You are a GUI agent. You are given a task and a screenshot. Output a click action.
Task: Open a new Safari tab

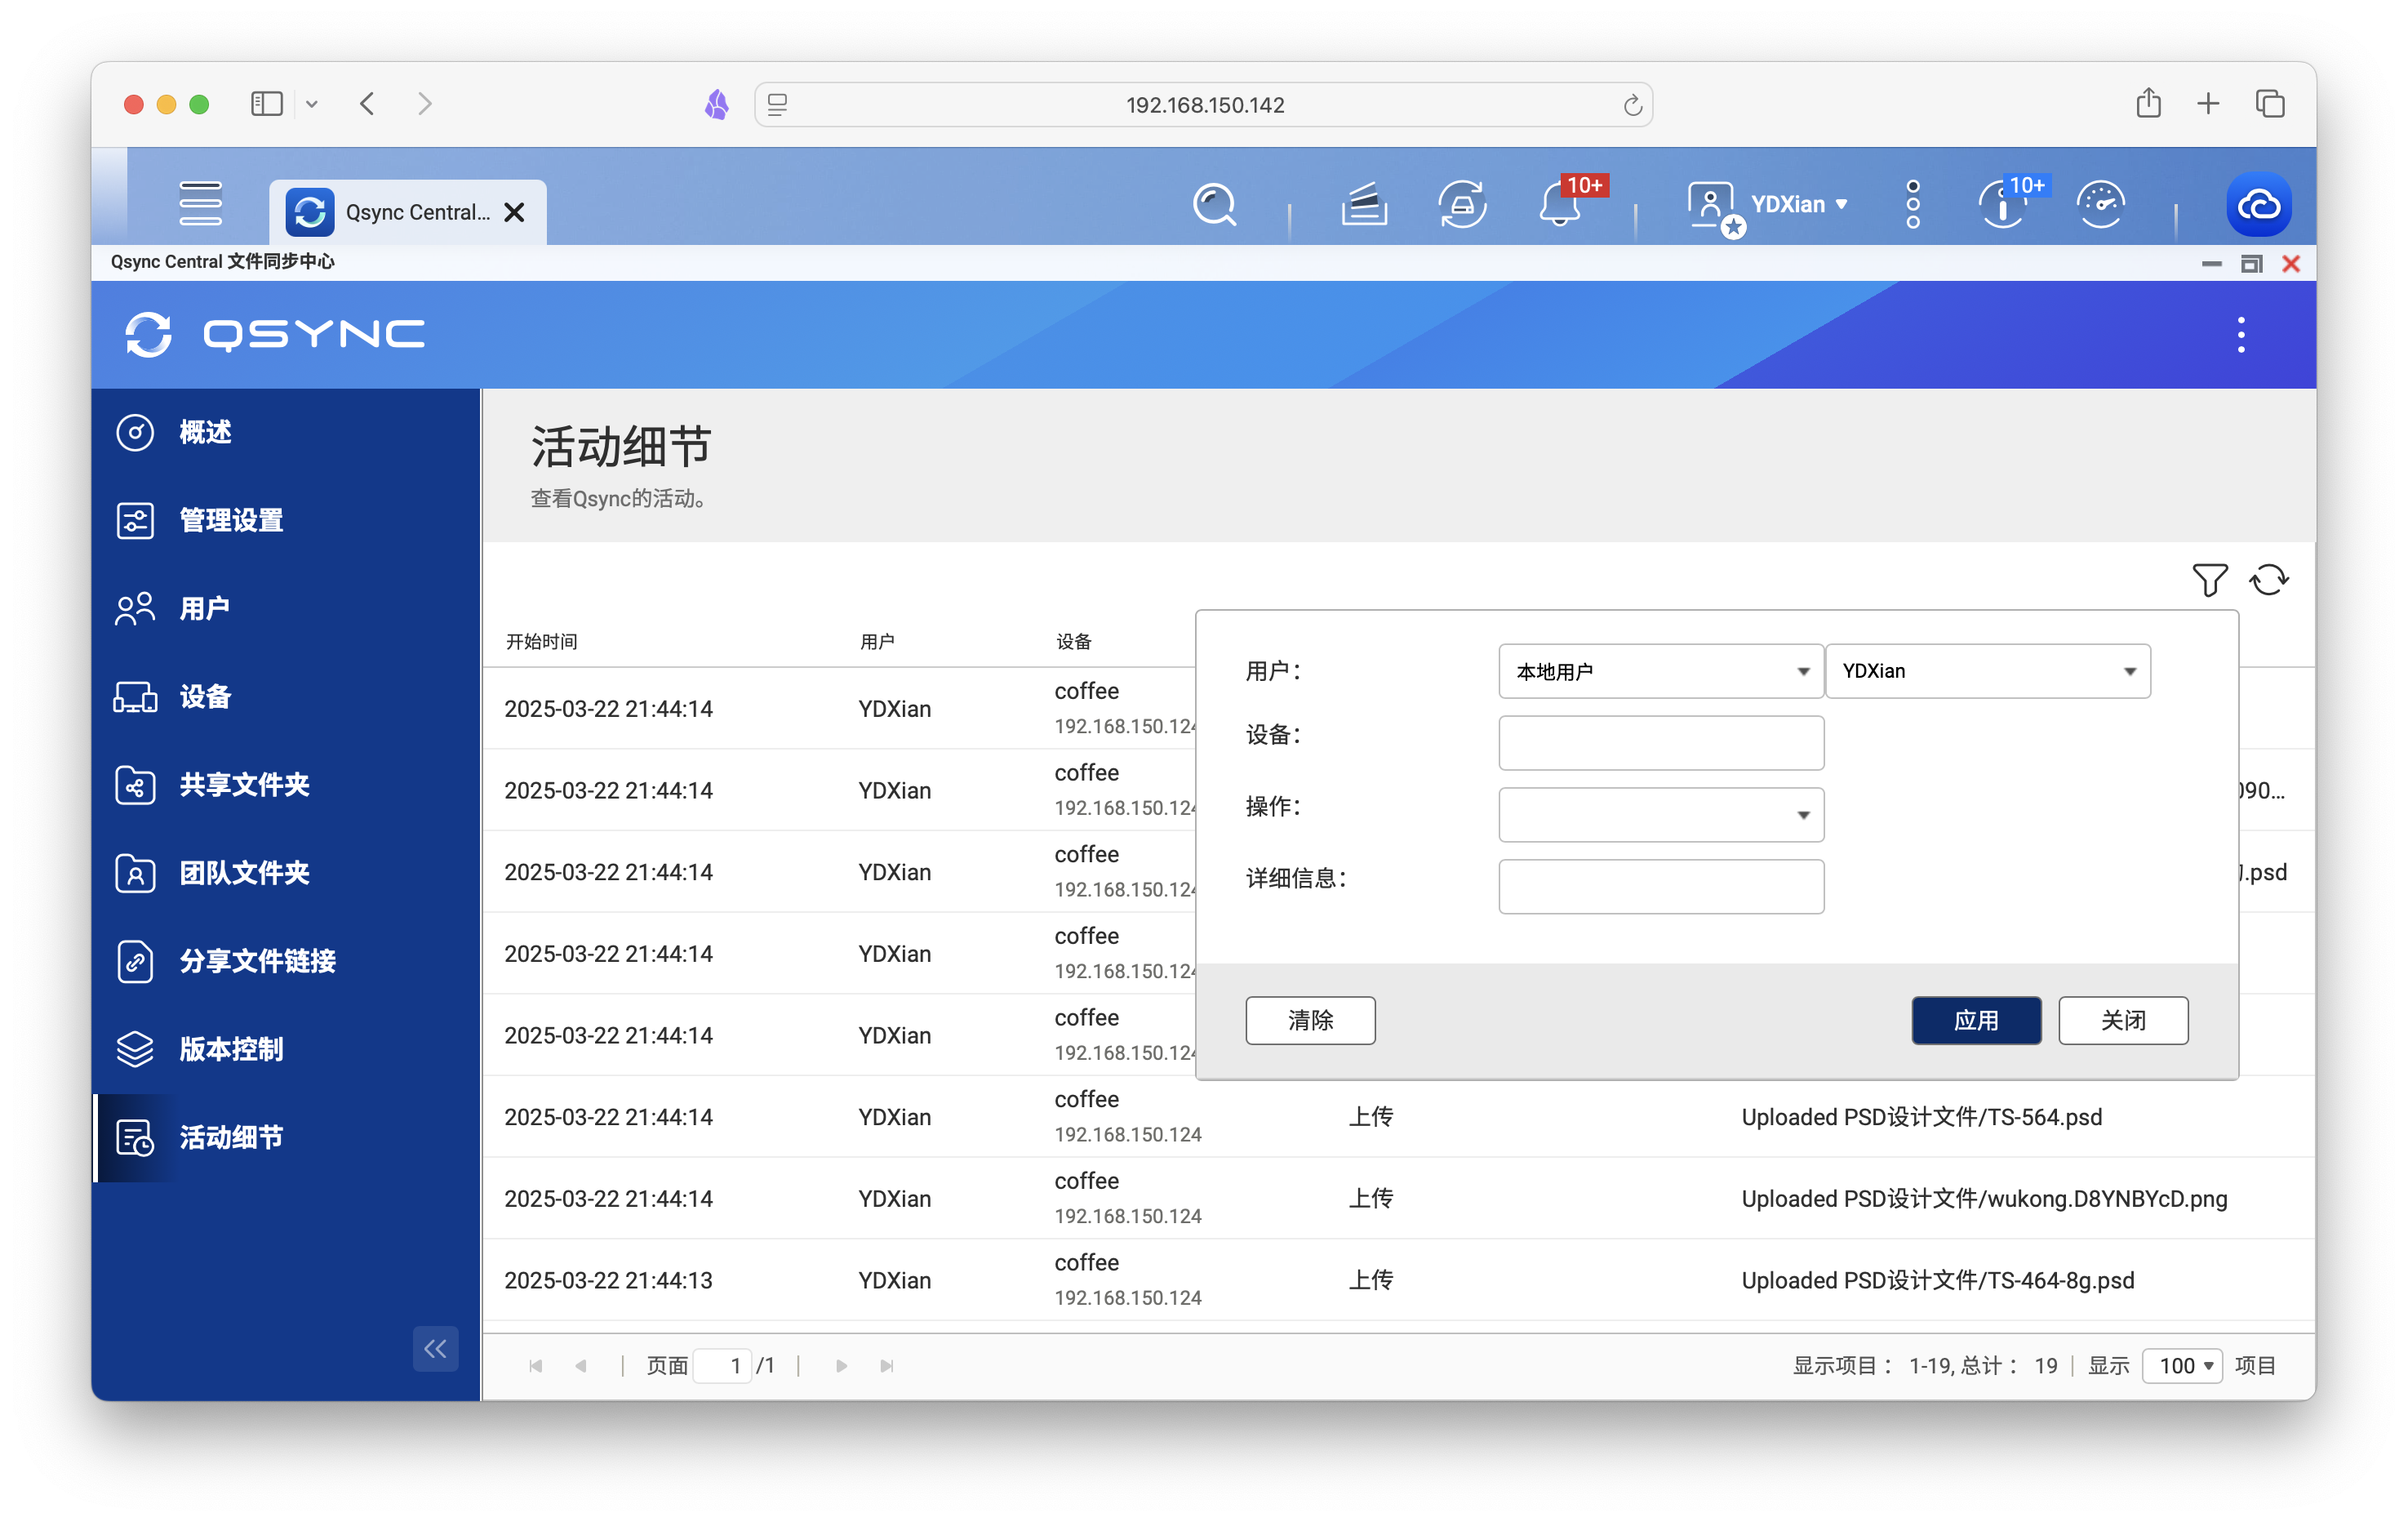tap(2208, 104)
